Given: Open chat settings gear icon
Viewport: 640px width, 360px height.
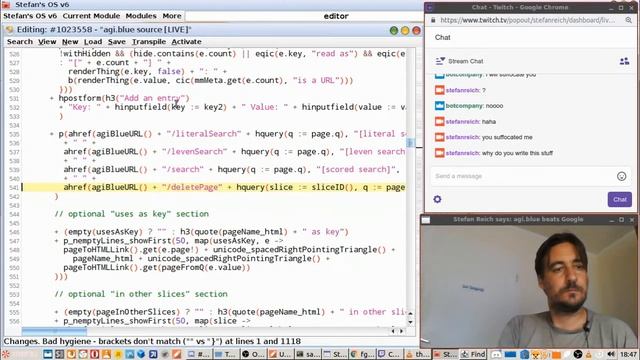Looking at the screenshot, I should [437, 199].
